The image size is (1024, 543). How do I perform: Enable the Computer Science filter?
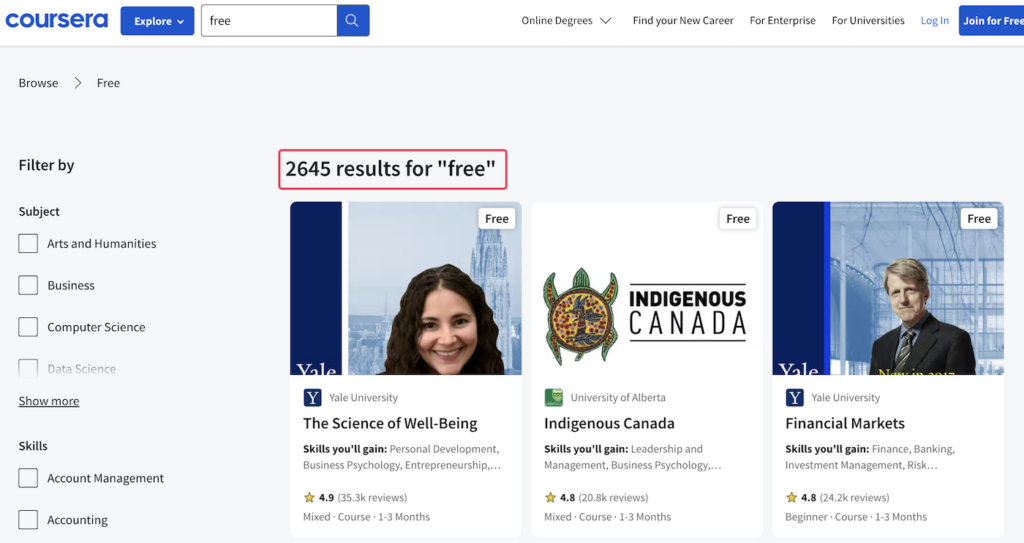click(28, 327)
